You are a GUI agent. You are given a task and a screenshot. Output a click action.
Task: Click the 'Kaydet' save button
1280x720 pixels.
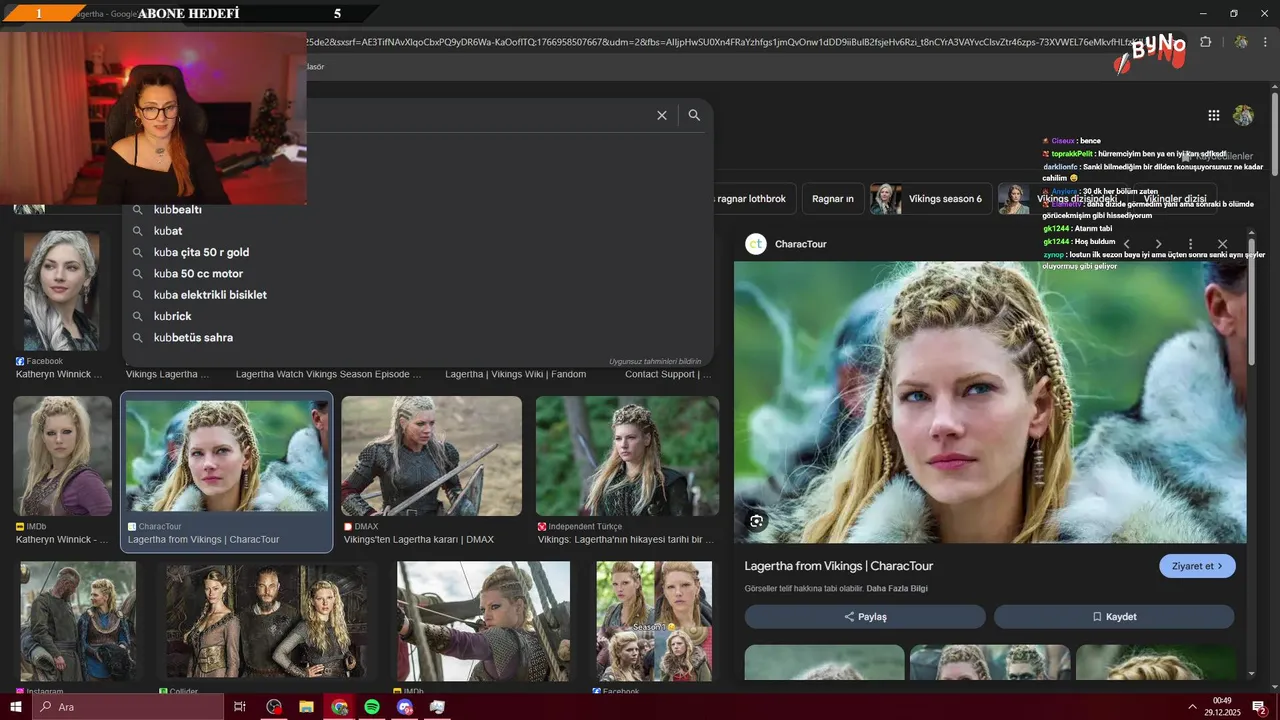(x=1114, y=617)
